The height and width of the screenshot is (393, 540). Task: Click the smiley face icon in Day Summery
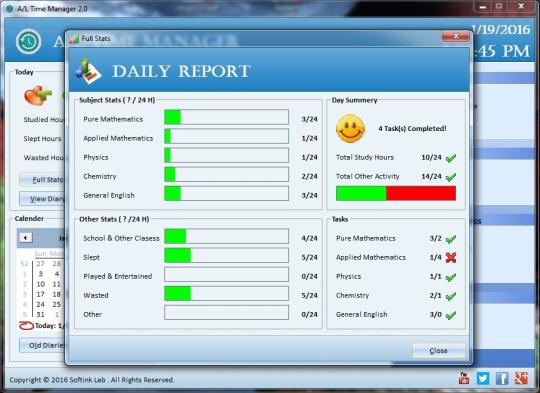350,129
